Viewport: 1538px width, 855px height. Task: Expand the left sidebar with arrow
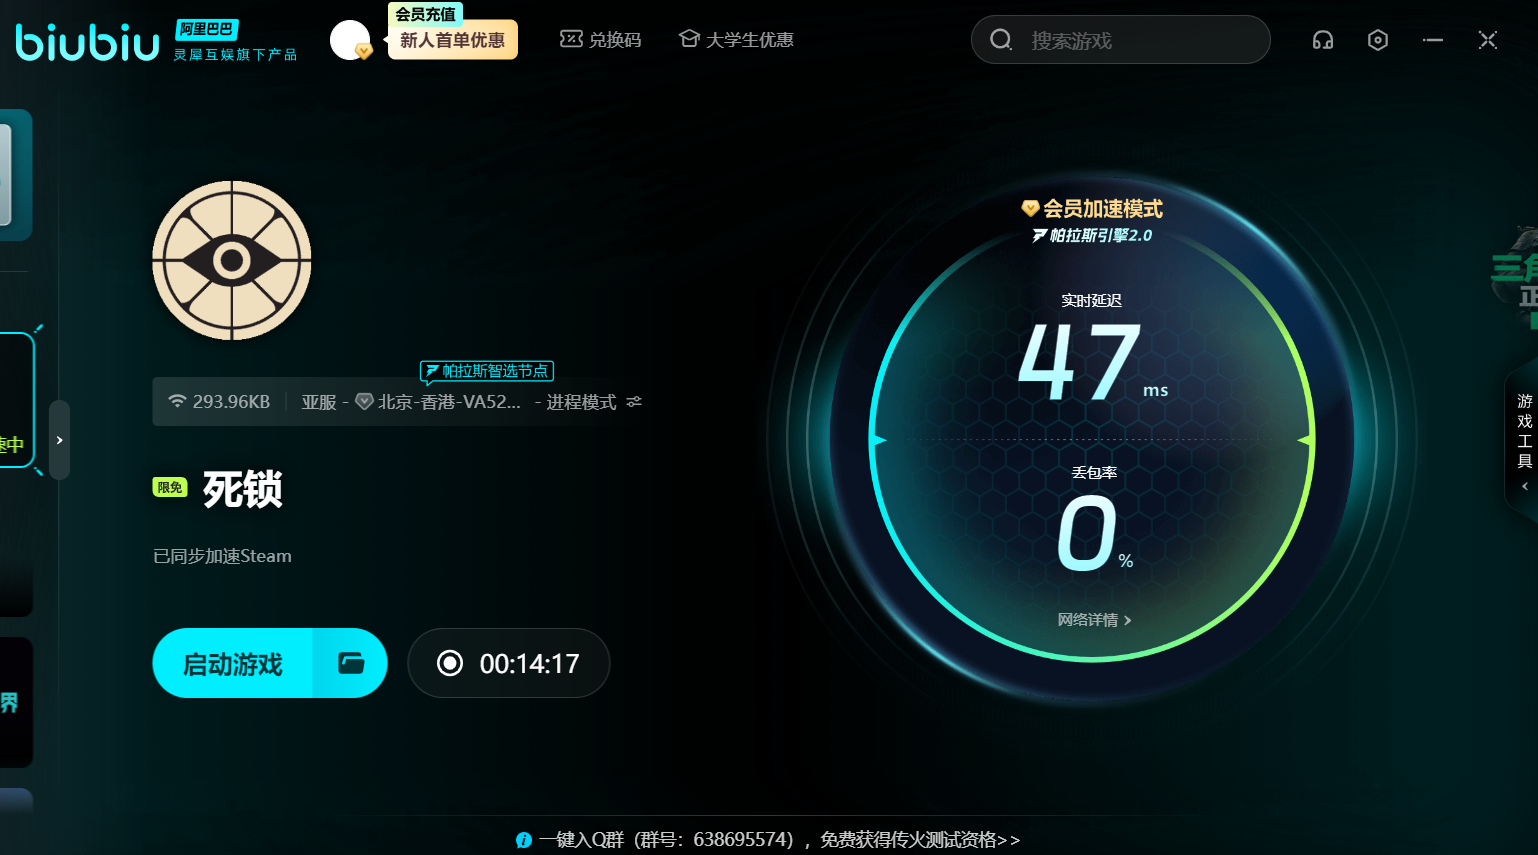pos(60,440)
